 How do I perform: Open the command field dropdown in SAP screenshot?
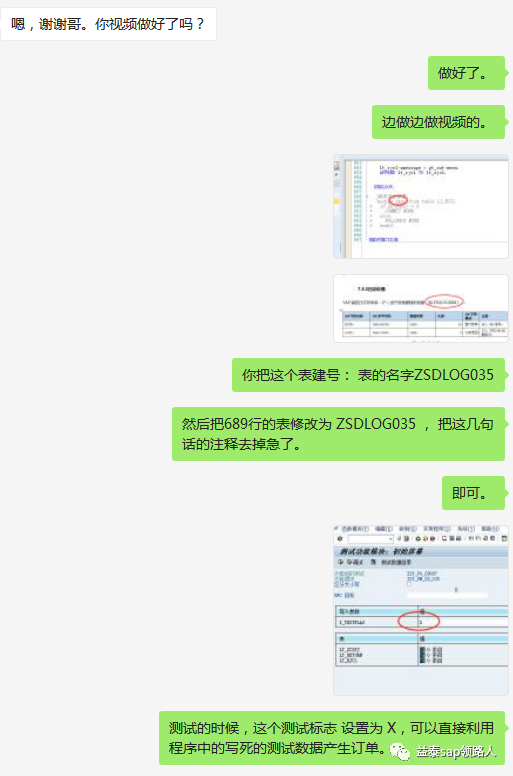(x=391, y=538)
